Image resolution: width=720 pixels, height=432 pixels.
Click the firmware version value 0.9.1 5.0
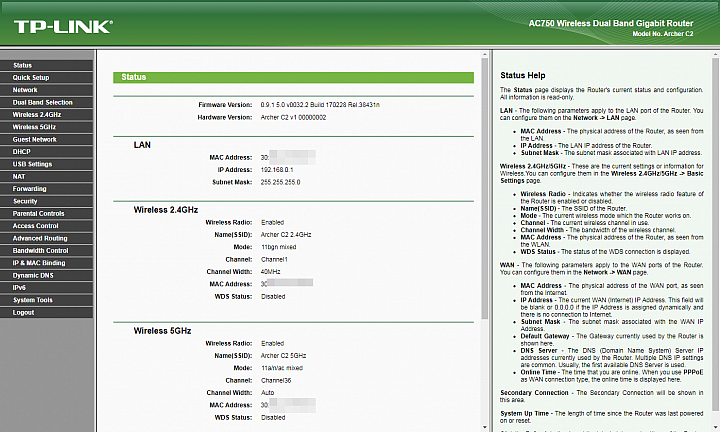(x=320, y=105)
